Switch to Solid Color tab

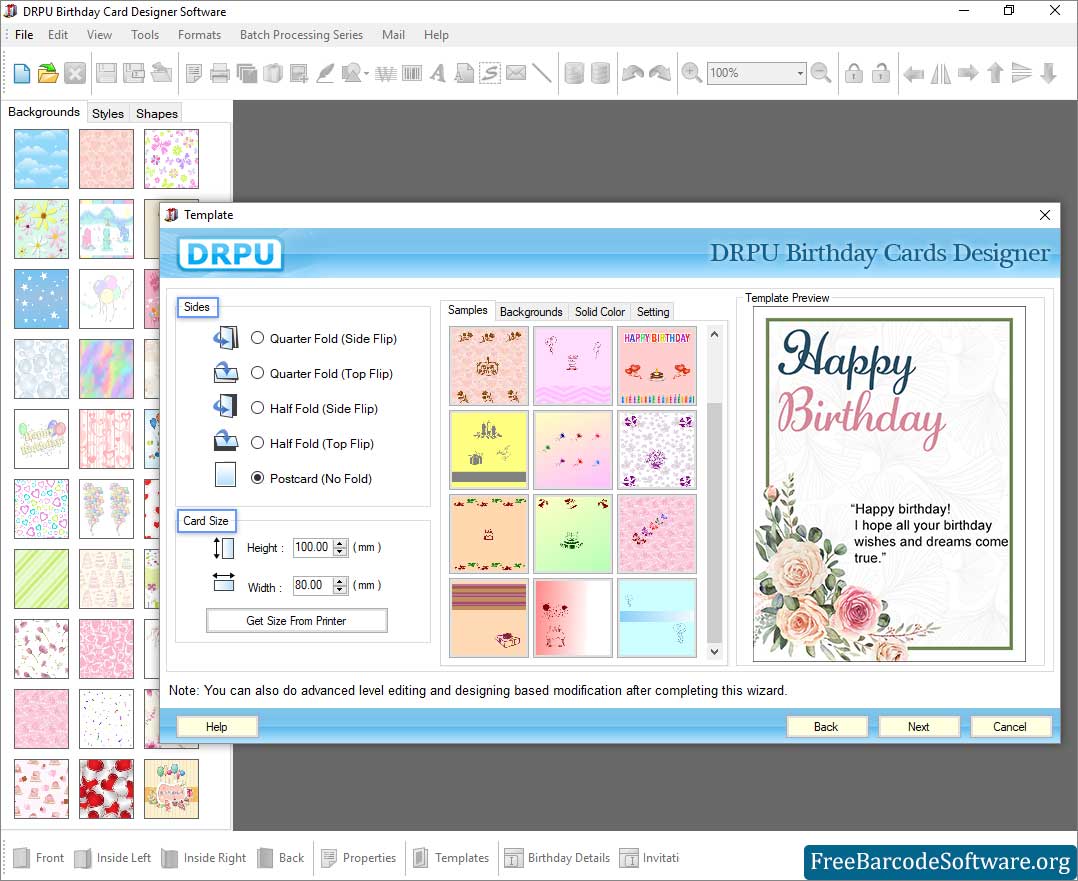coord(600,312)
